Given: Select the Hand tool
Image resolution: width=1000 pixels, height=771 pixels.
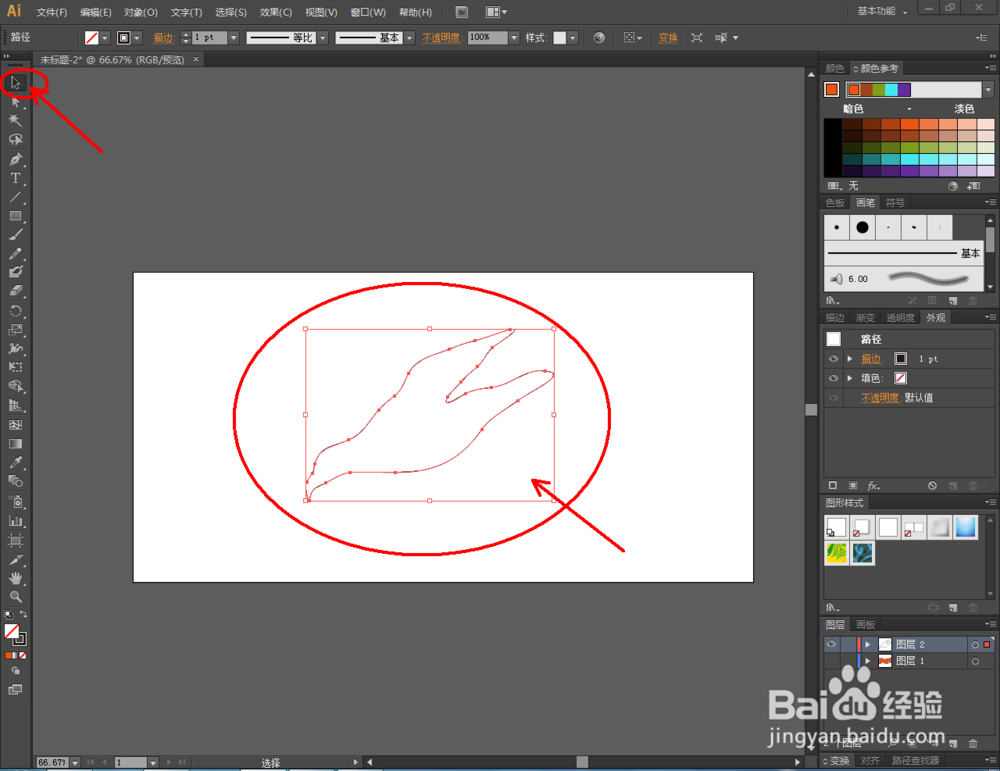Looking at the screenshot, I should tap(15, 578).
